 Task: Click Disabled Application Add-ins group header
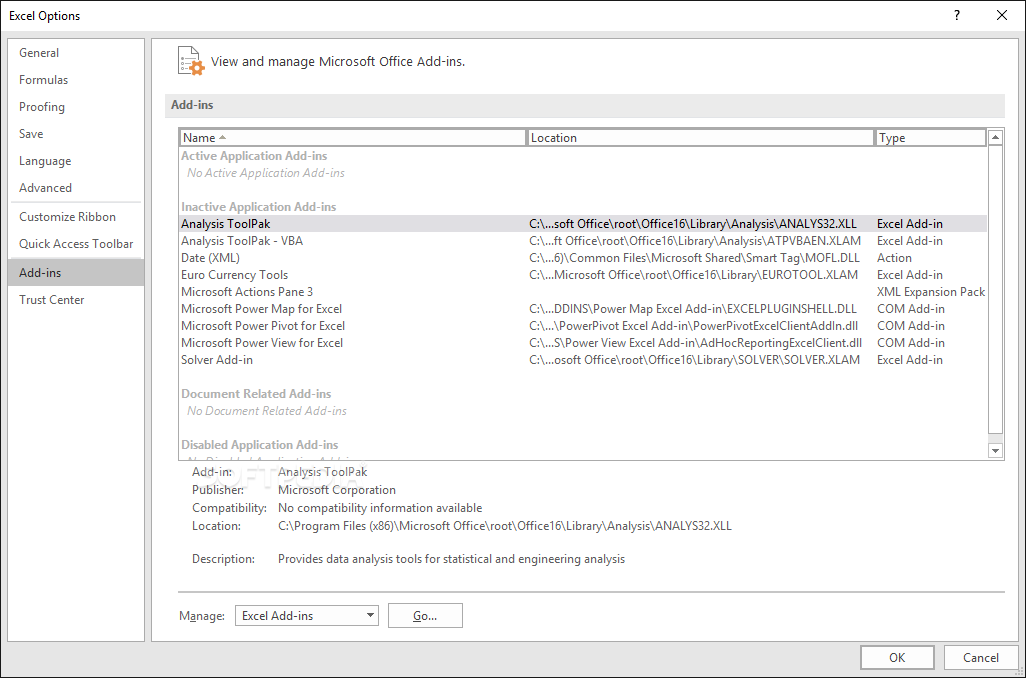pos(260,445)
